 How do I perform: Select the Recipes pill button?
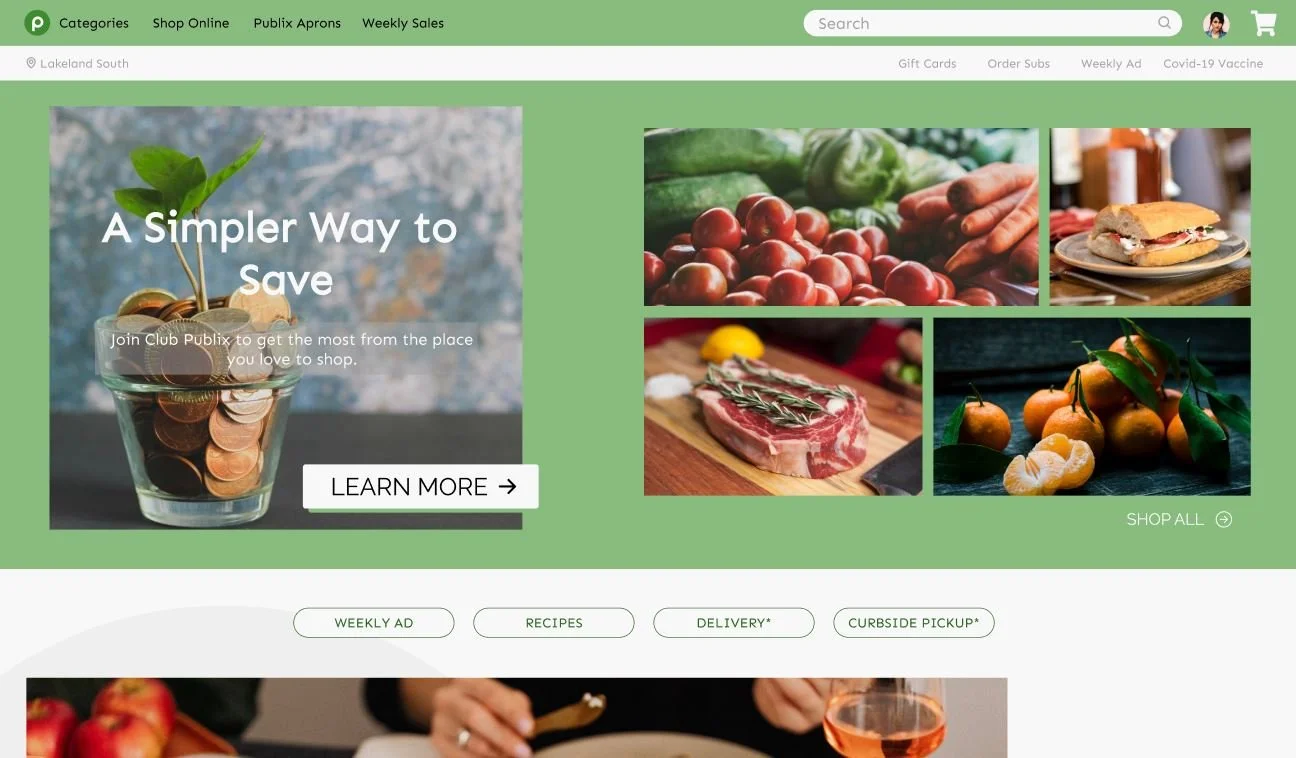(554, 622)
